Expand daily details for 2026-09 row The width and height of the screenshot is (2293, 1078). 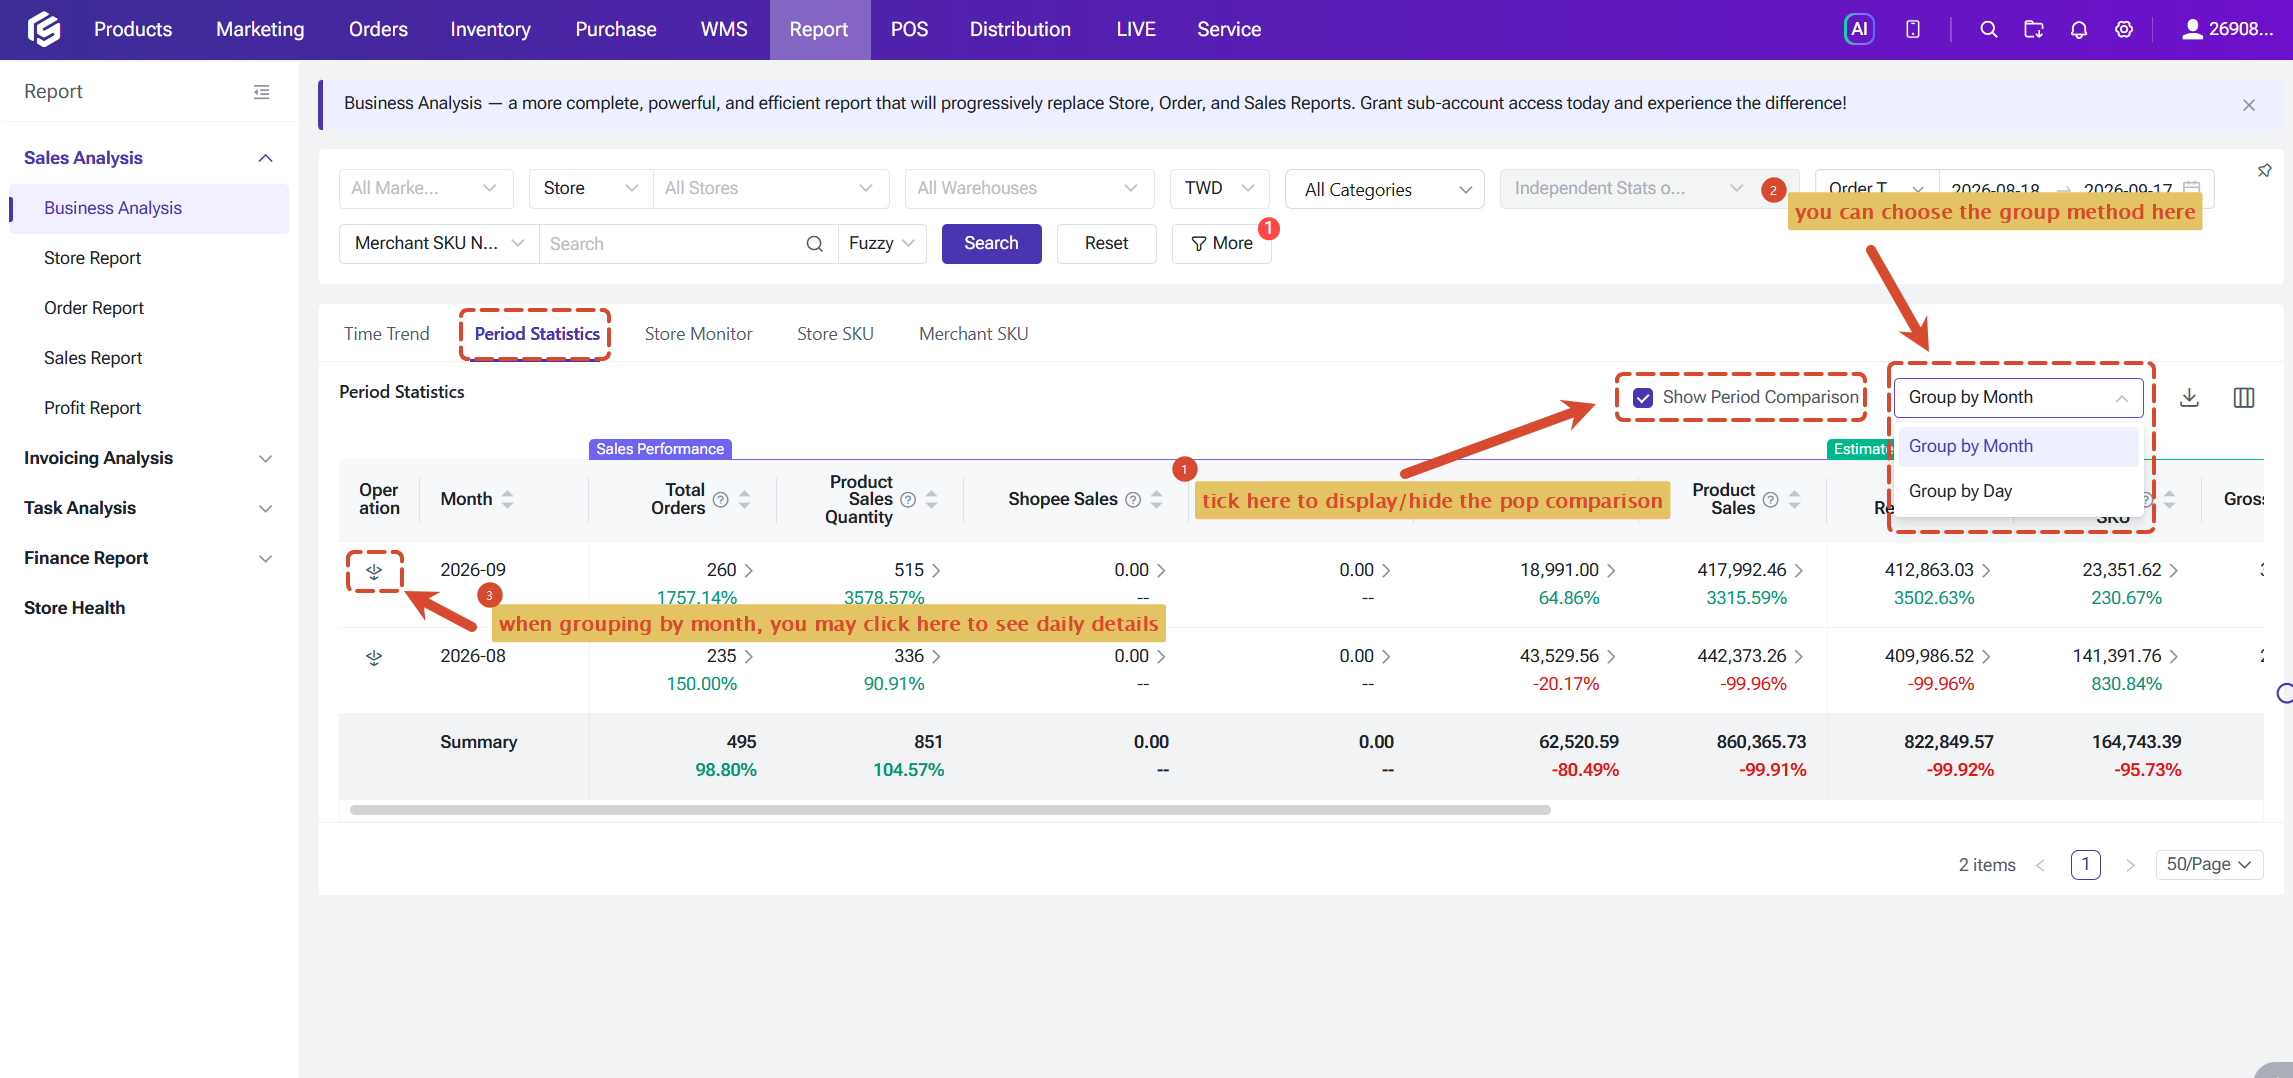374,571
